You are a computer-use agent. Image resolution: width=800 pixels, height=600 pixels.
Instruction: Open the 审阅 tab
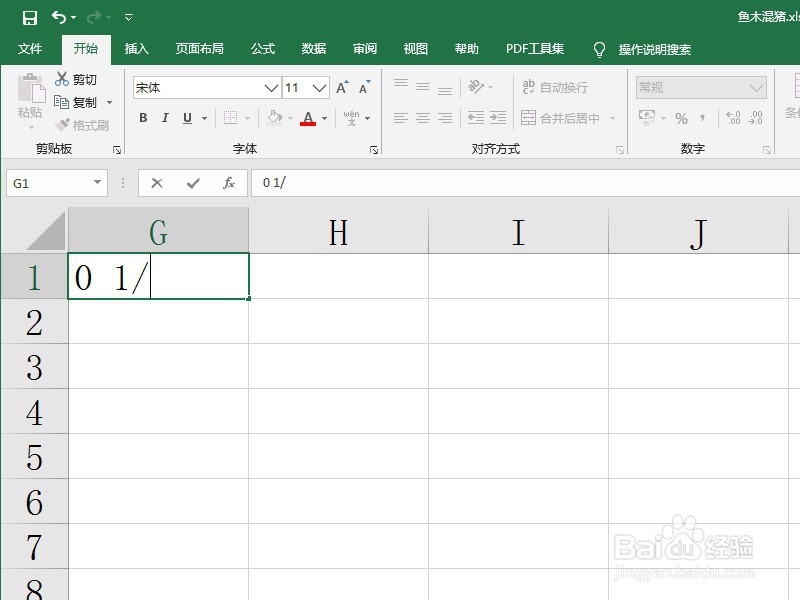[x=365, y=48]
